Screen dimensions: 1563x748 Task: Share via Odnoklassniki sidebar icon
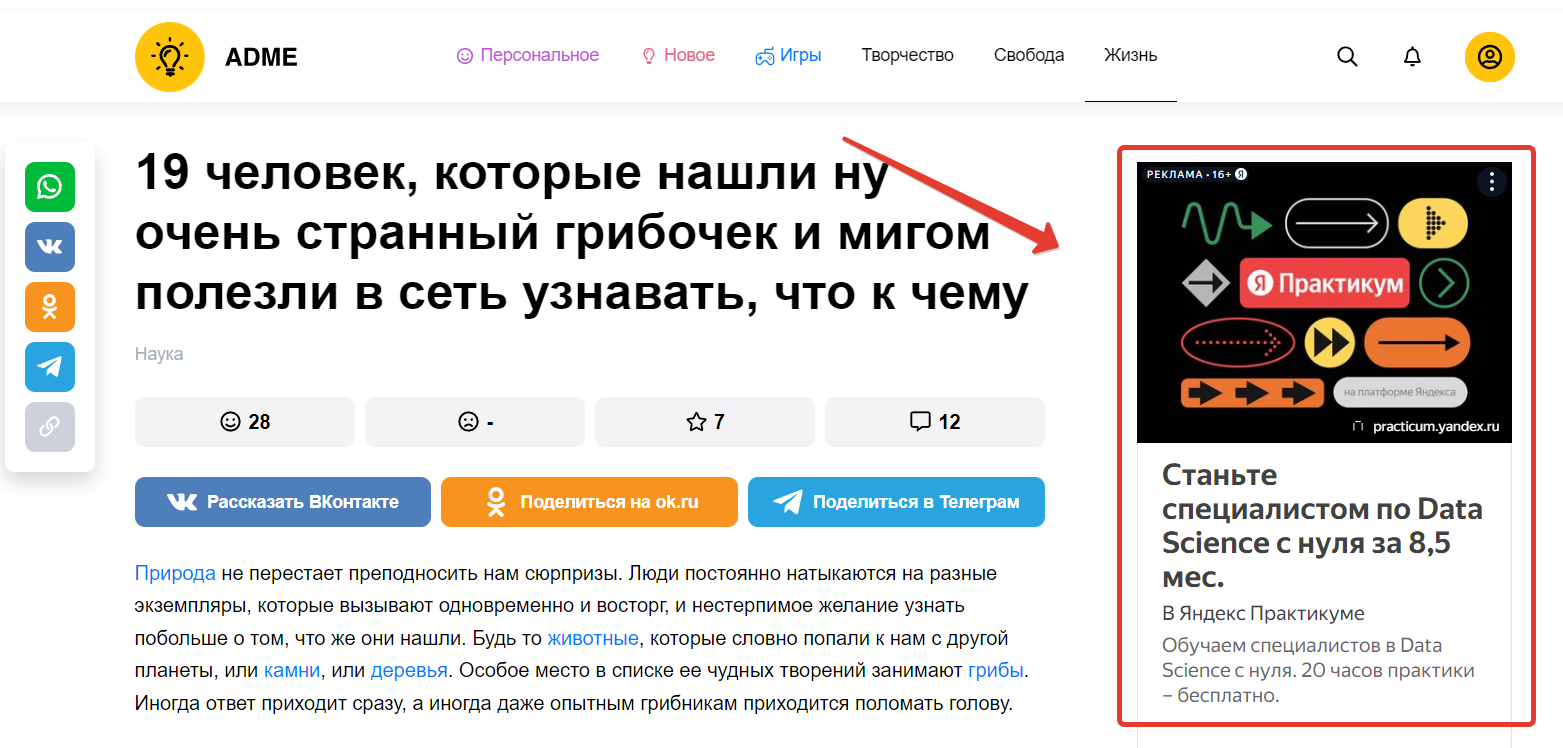[50, 307]
